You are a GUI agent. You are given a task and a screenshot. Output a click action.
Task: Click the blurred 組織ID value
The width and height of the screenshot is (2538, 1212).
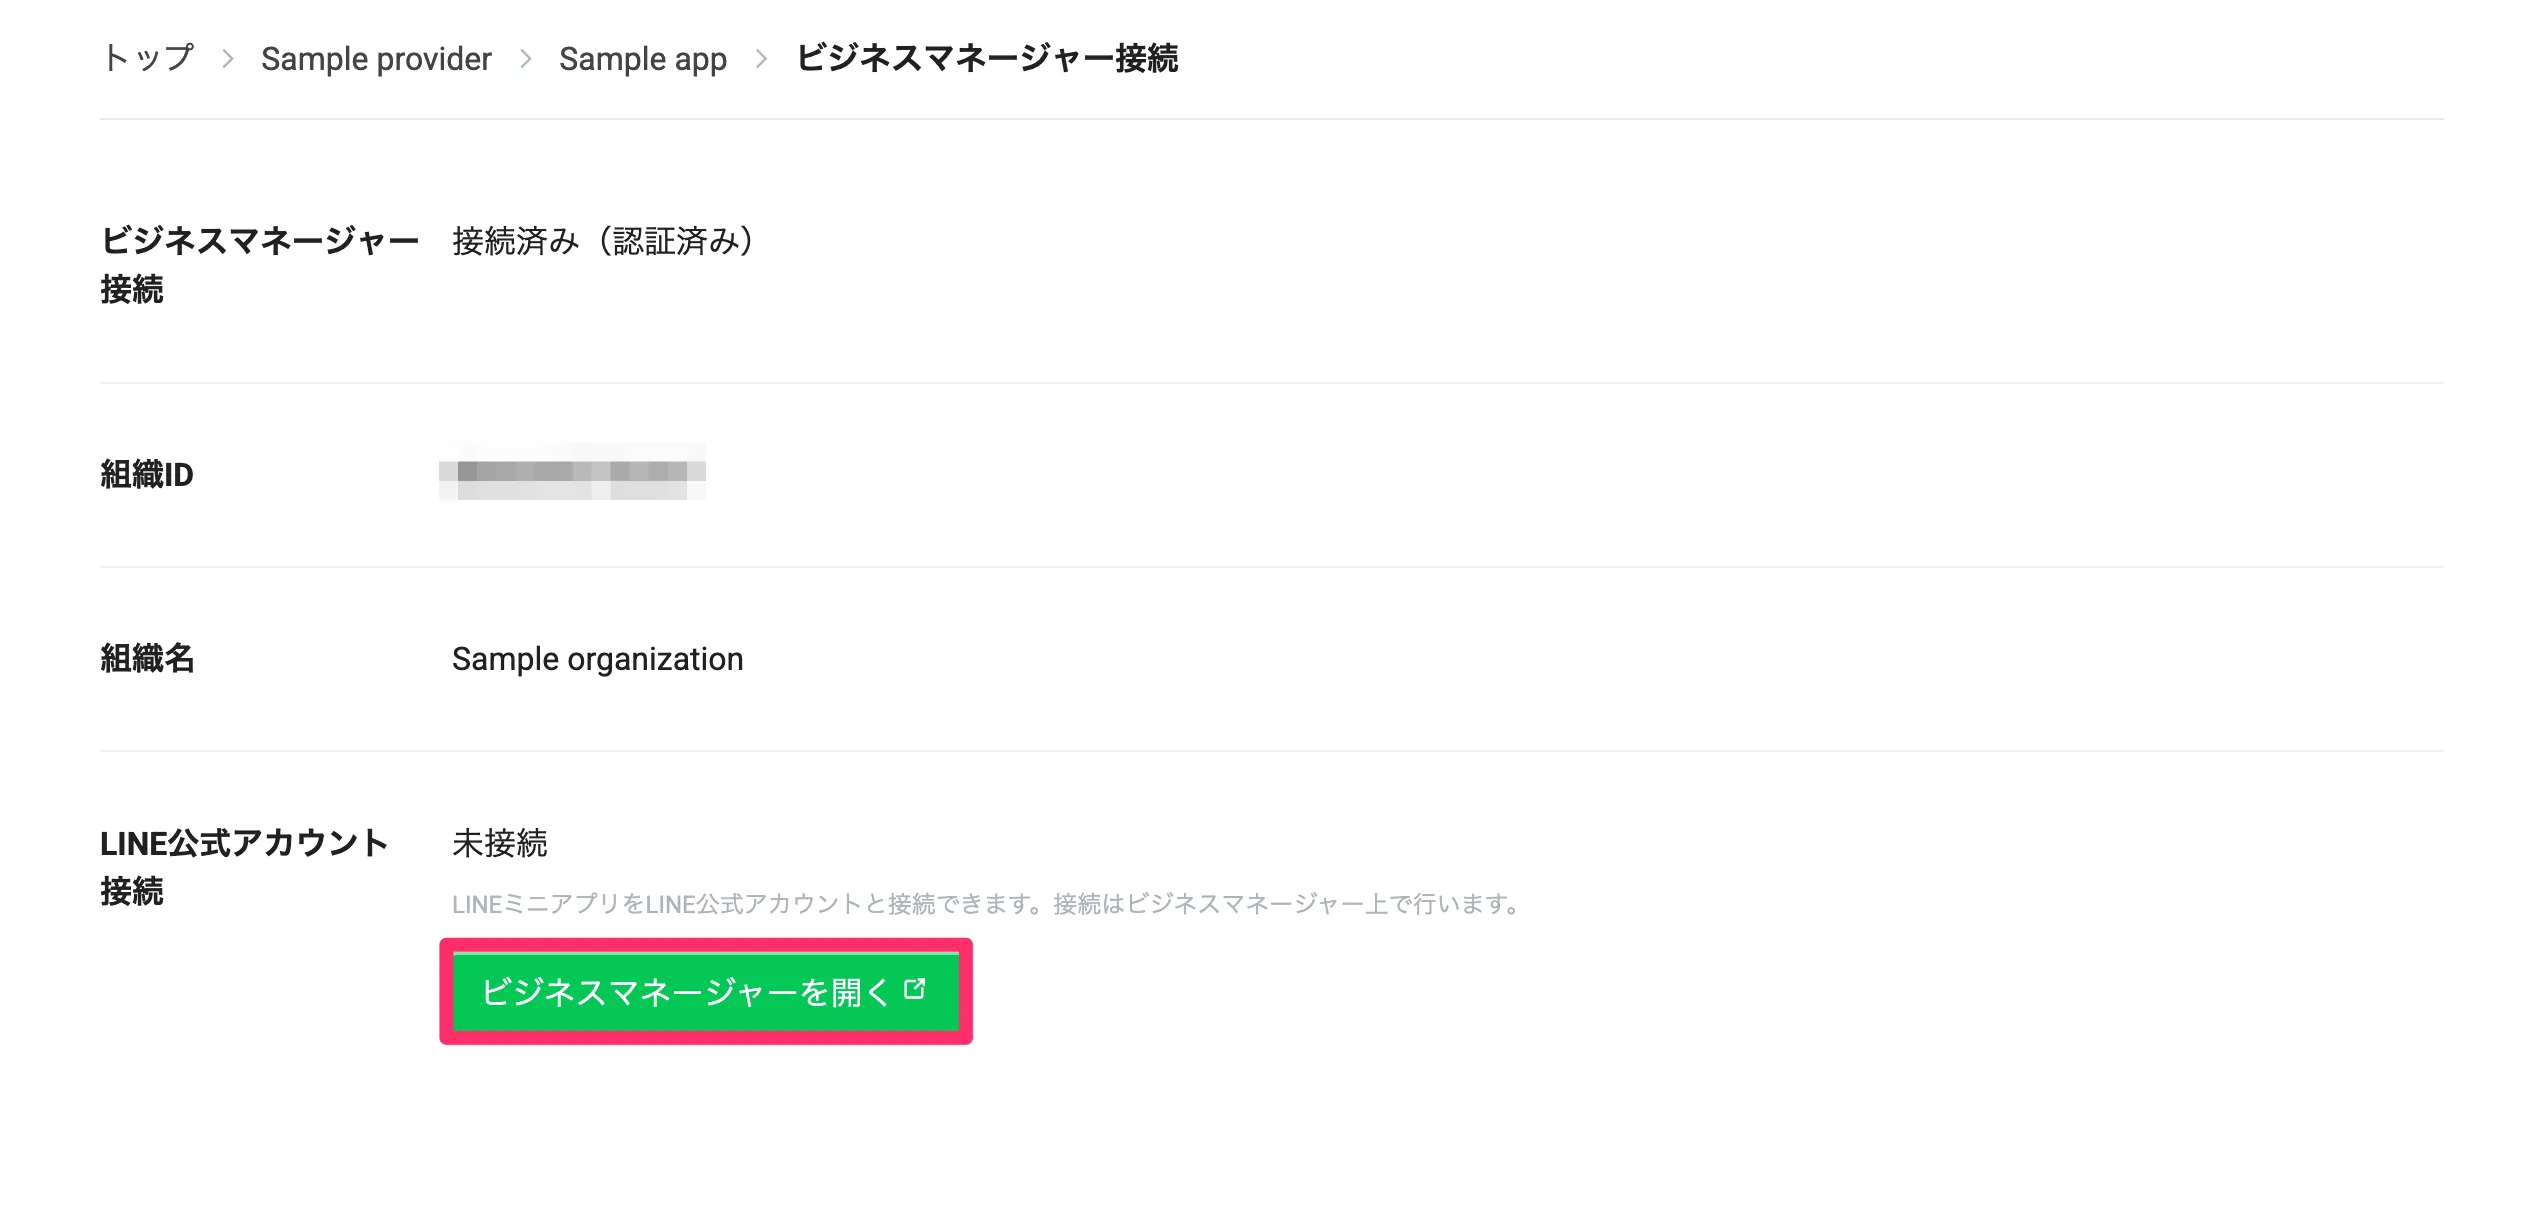click(573, 472)
